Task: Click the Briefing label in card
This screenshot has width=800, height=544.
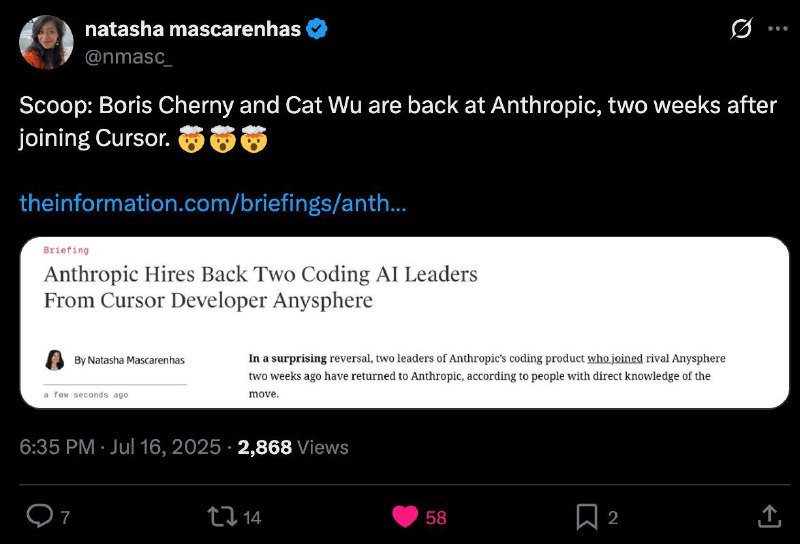Action: coord(66,250)
